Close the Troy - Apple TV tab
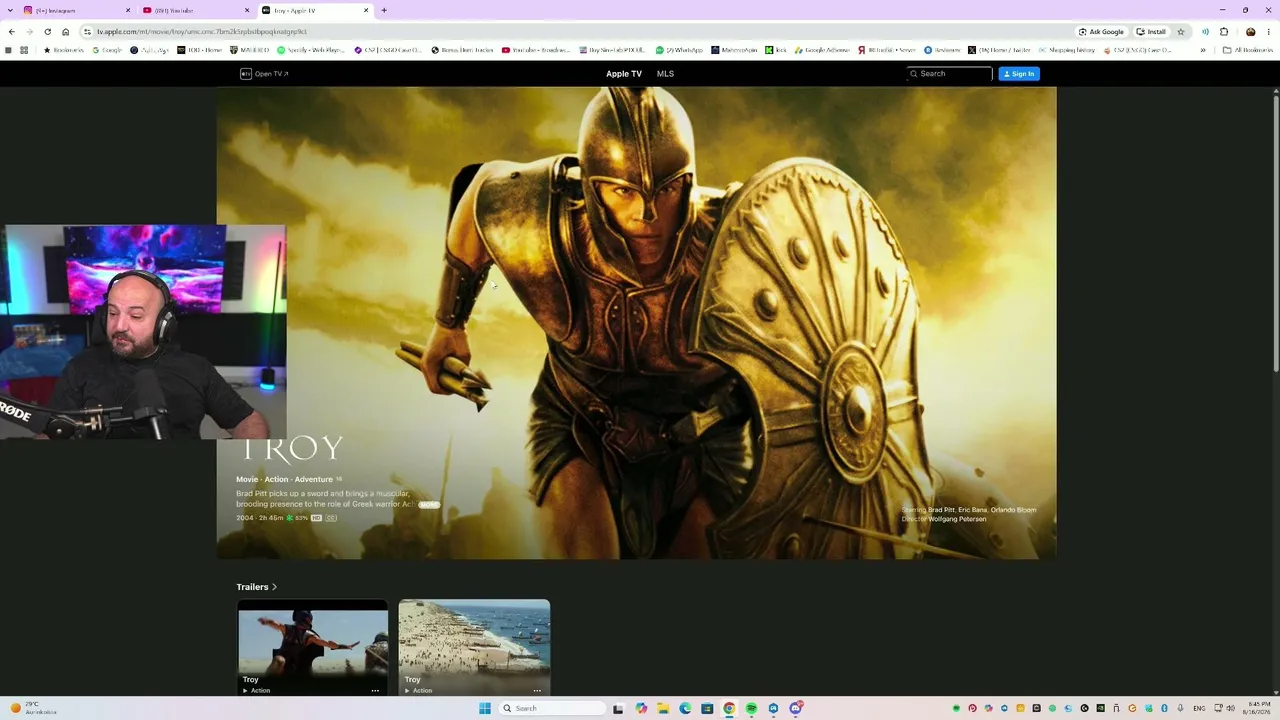This screenshot has height=720, width=1280. [x=366, y=10]
